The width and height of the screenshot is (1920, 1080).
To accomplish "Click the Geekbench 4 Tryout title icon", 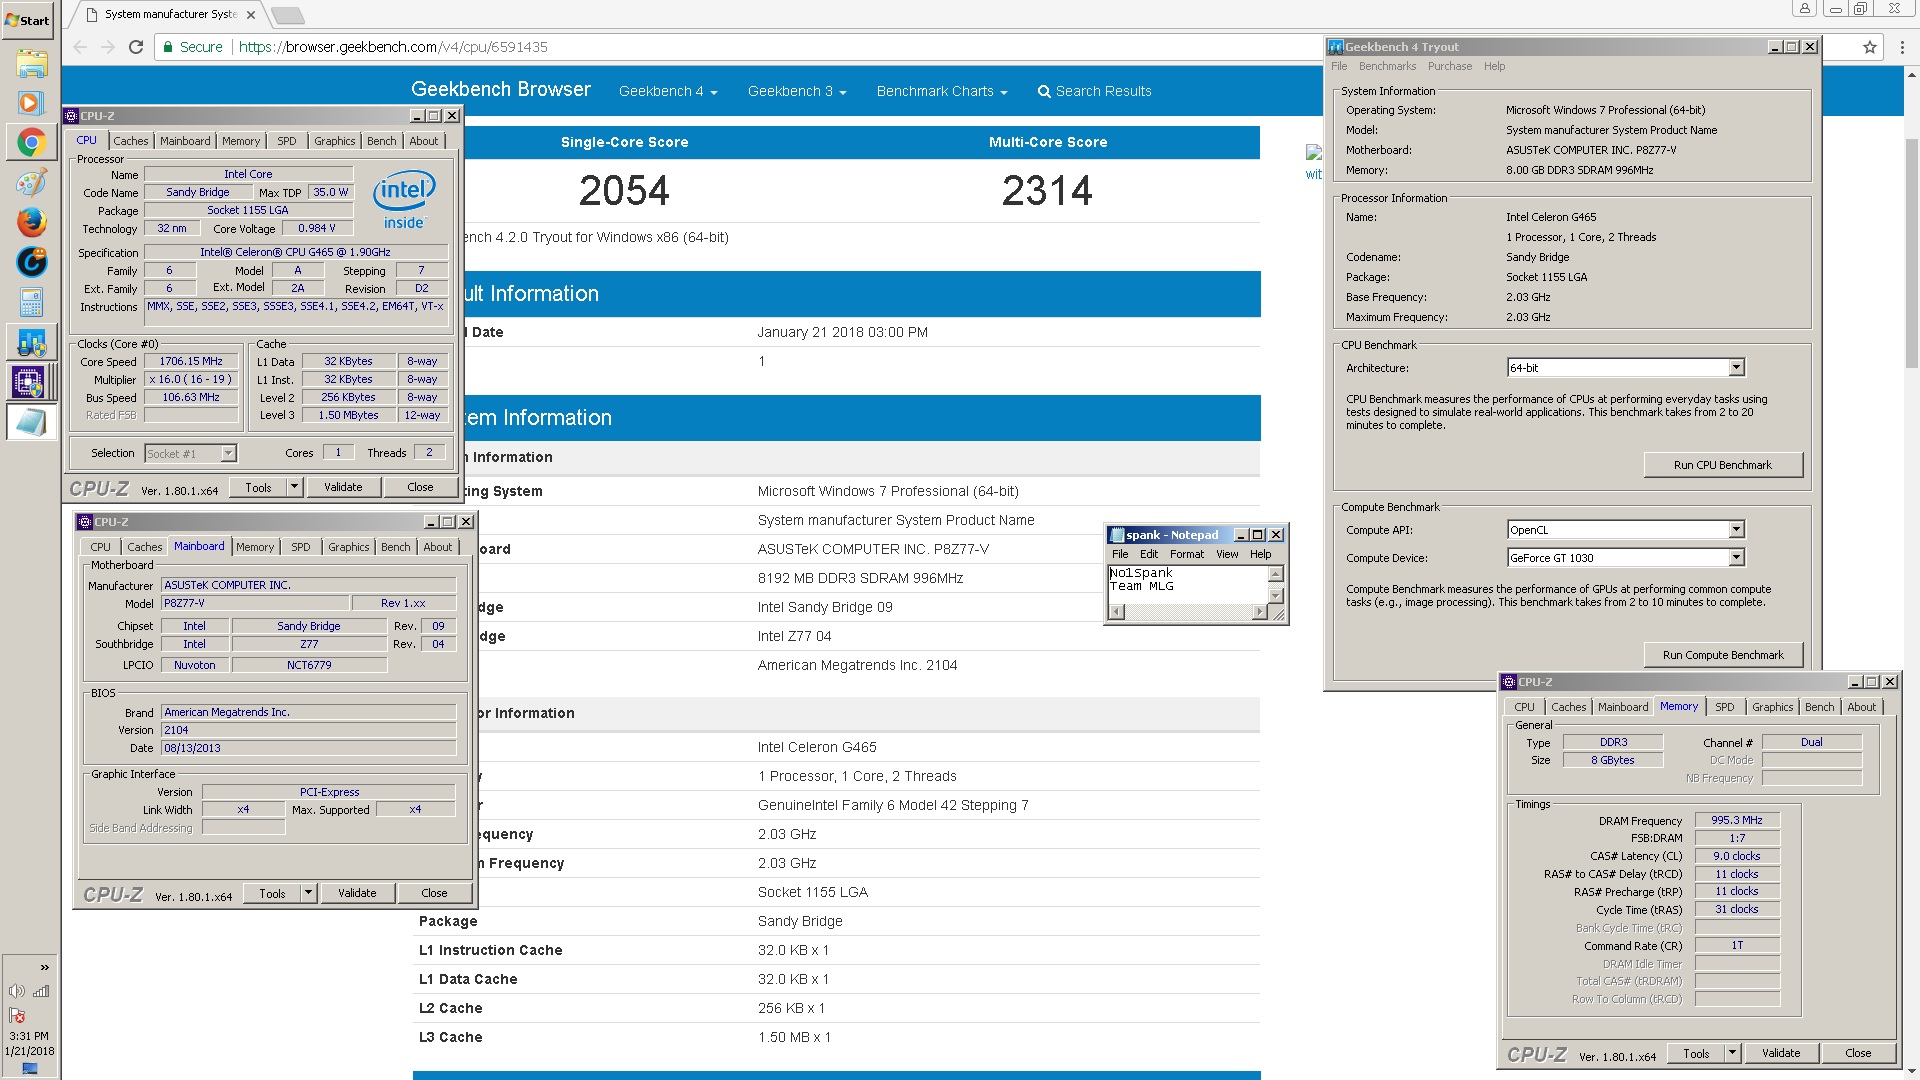I will pos(1335,47).
